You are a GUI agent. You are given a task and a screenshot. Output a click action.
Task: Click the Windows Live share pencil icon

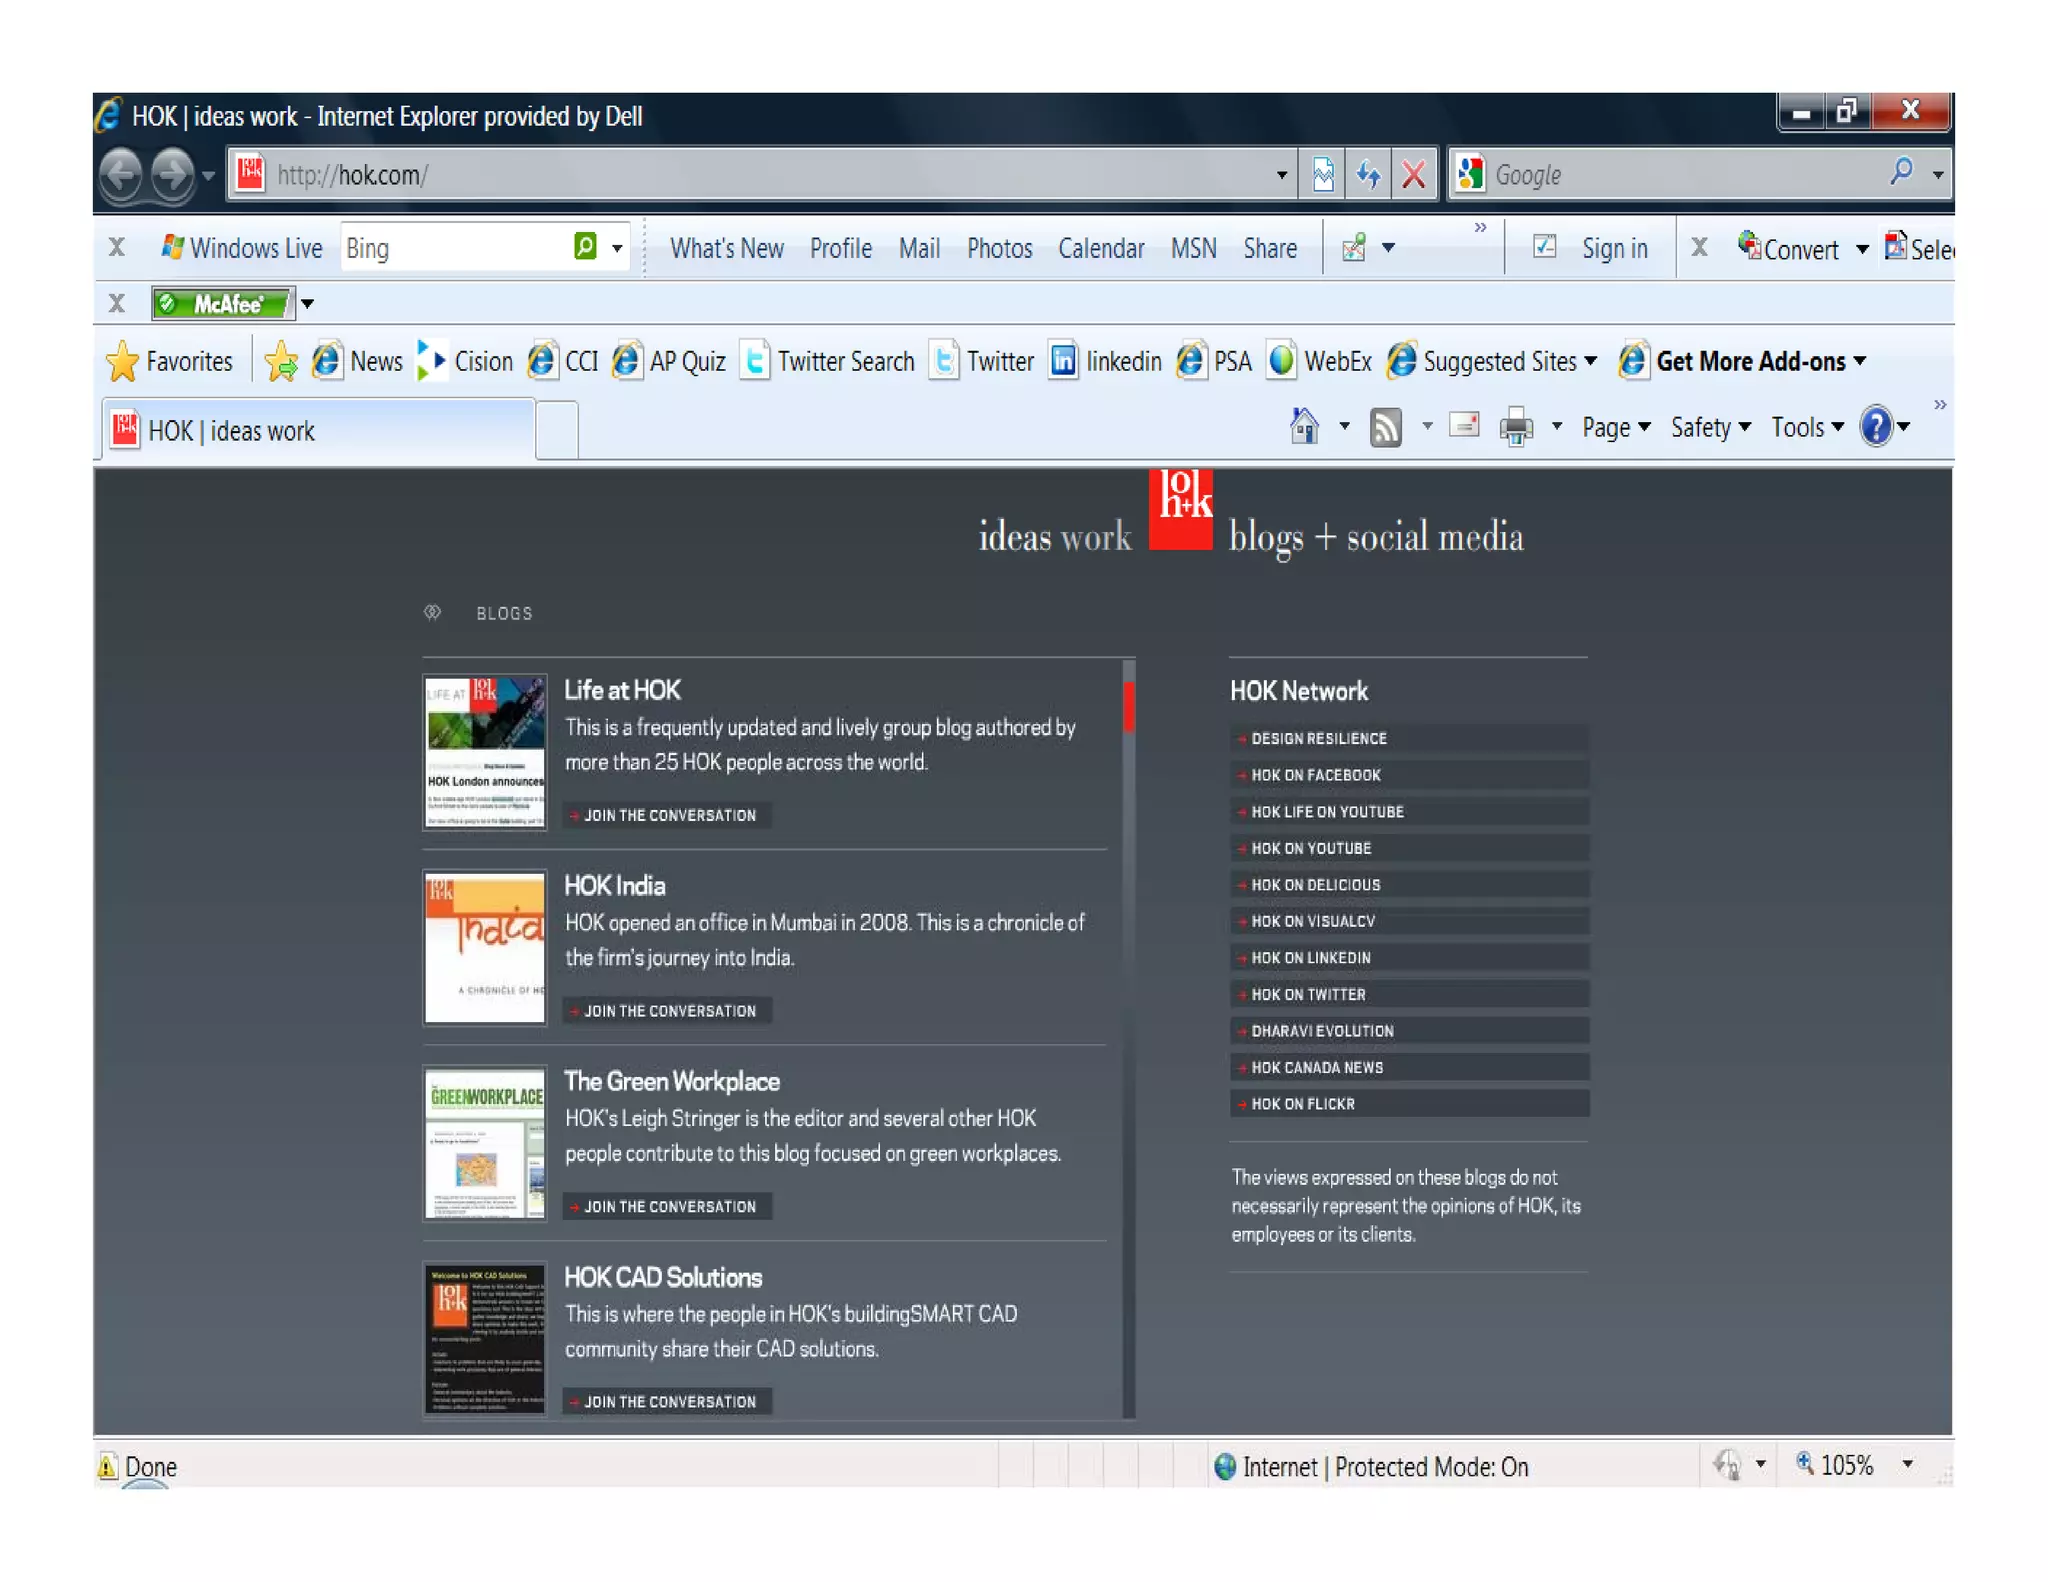(1354, 247)
